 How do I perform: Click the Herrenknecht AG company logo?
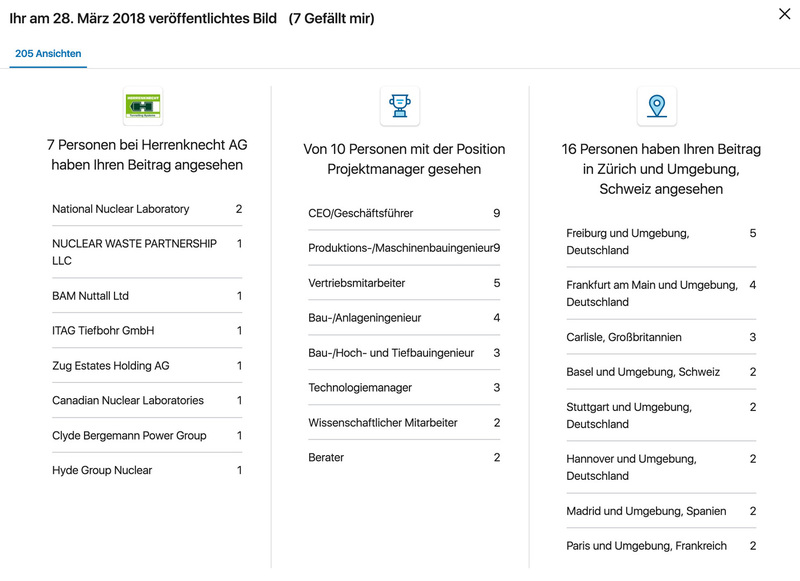click(x=143, y=106)
